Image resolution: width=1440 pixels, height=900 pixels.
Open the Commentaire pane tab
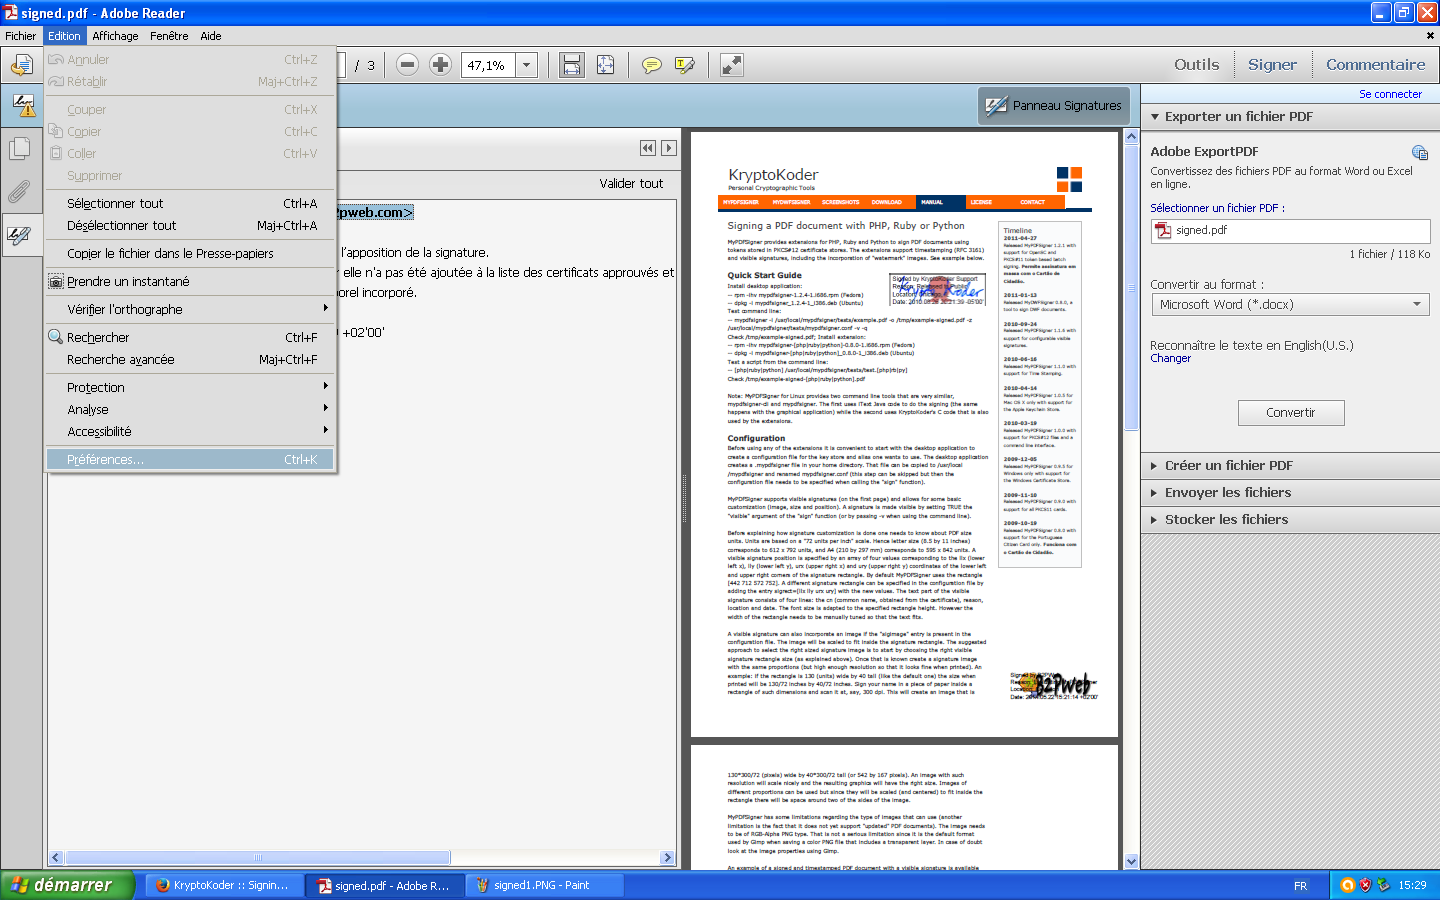(x=1375, y=65)
